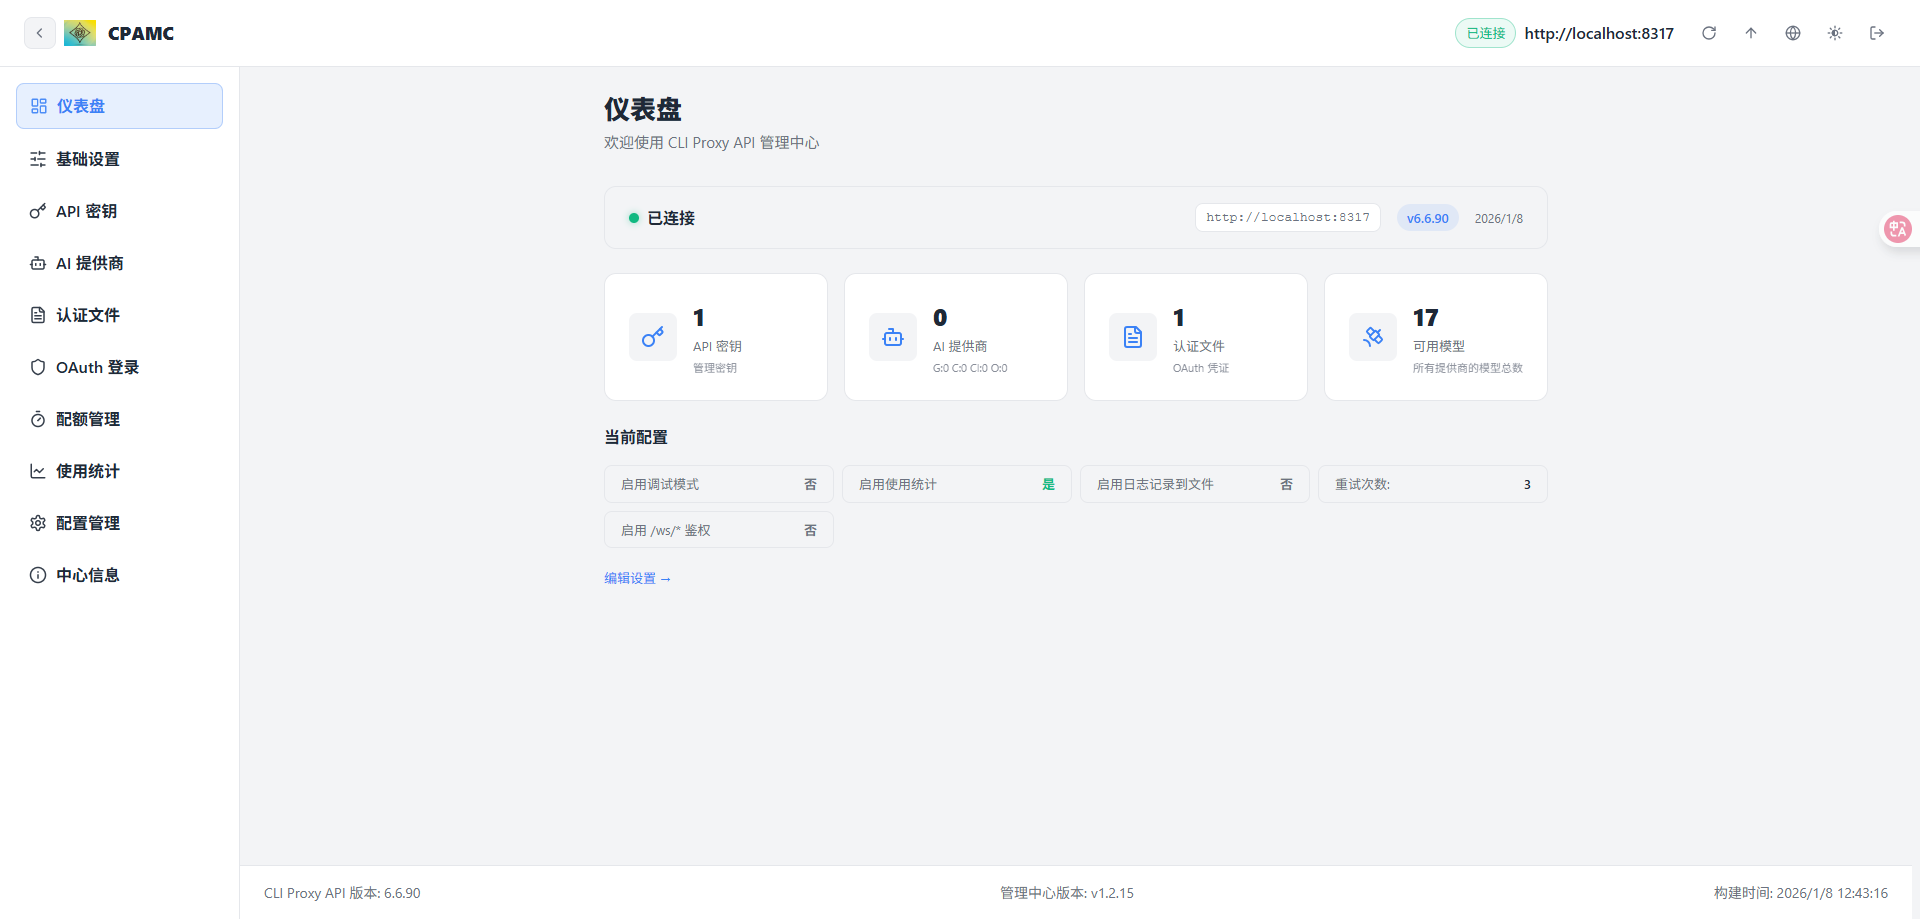Open 配额管理 sidebar item
This screenshot has width=1920, height=919.
pyautogui.click(x=119, y=419)
